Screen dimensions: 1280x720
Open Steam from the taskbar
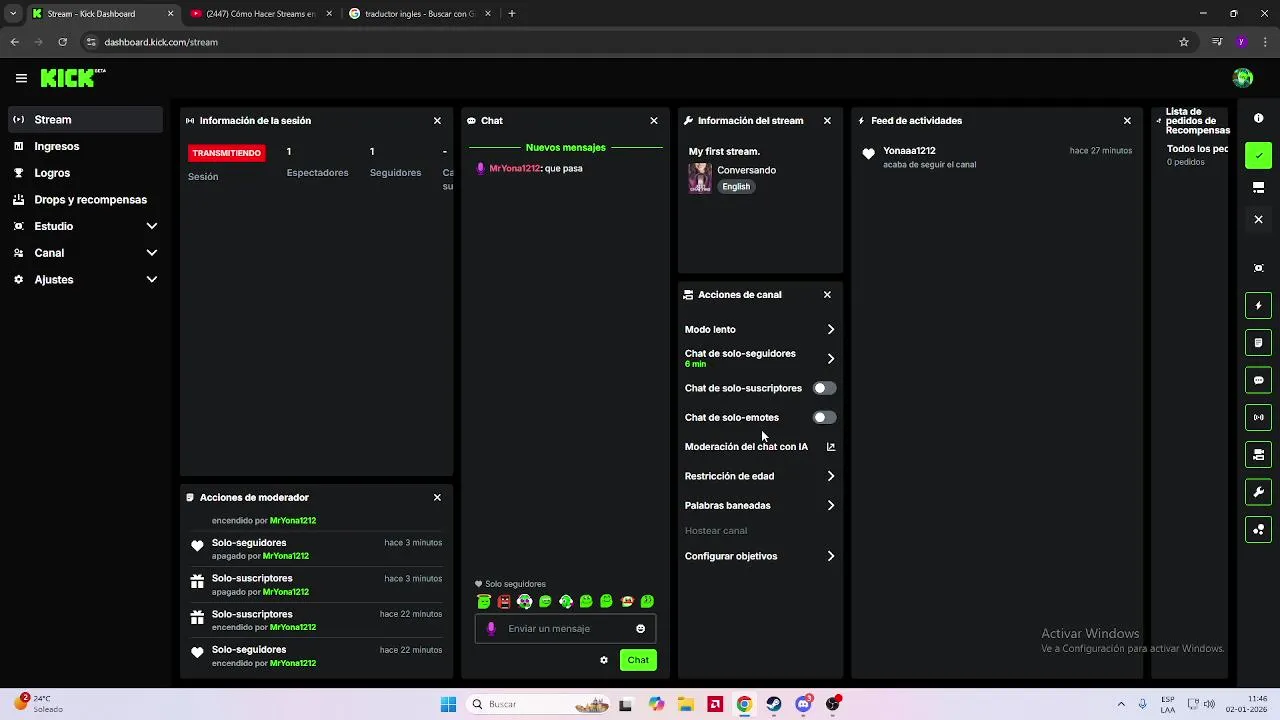pos(774,704)
